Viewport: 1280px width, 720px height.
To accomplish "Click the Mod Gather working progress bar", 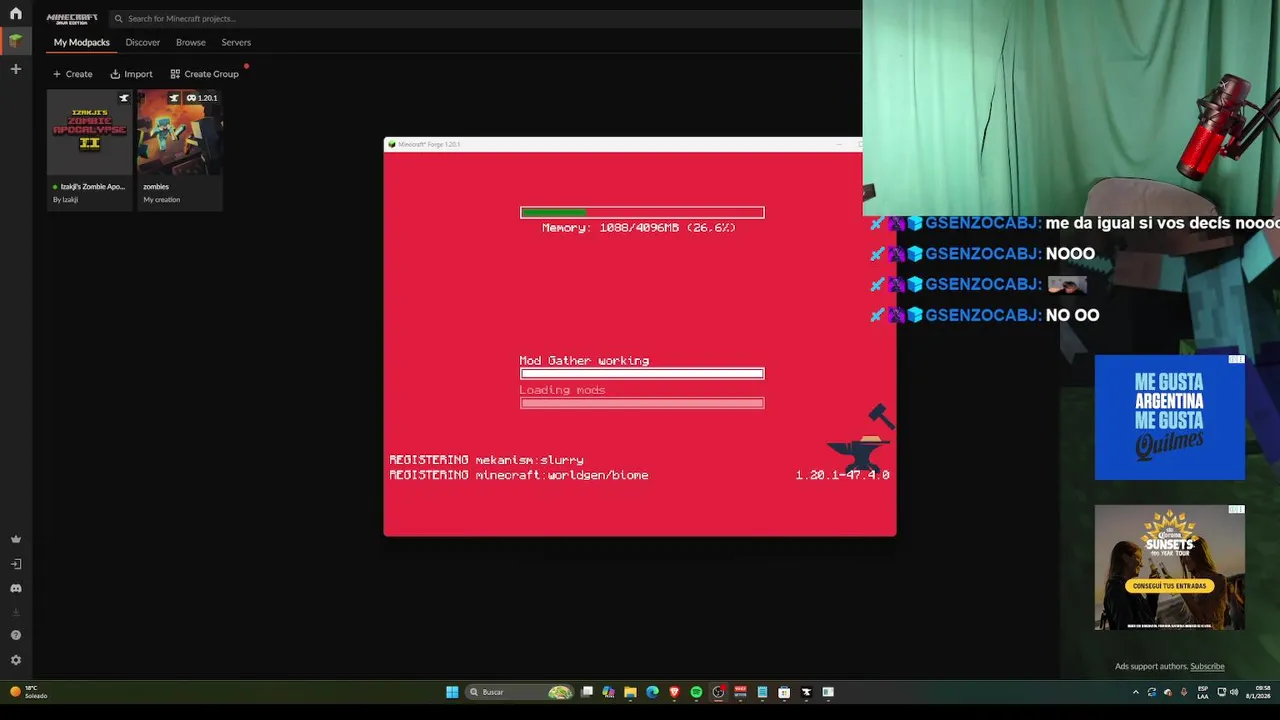I will point(642,374).
